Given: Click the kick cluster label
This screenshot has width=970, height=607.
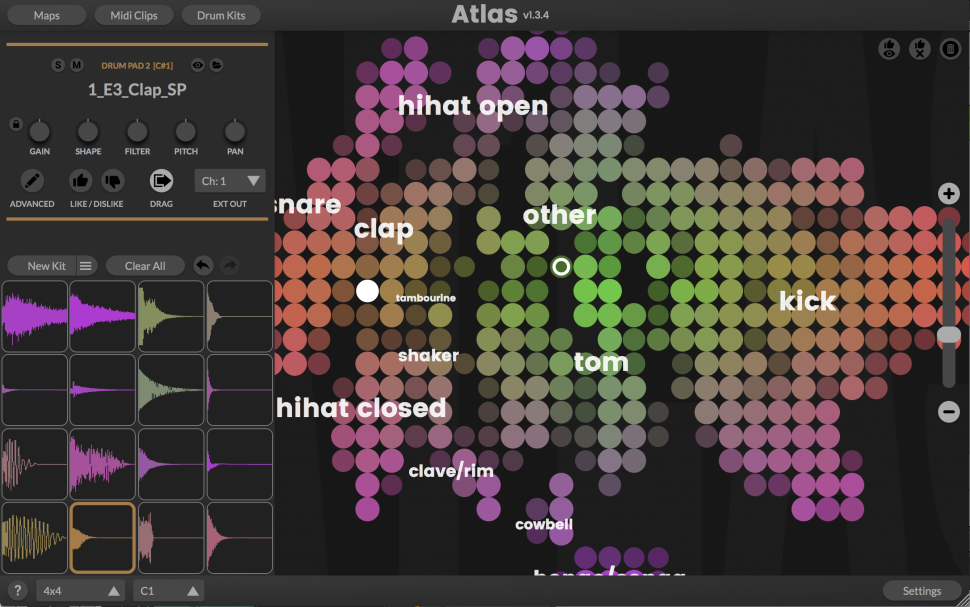Looking at the screenshot, I should pyautogui.click(x=807, y=301).
